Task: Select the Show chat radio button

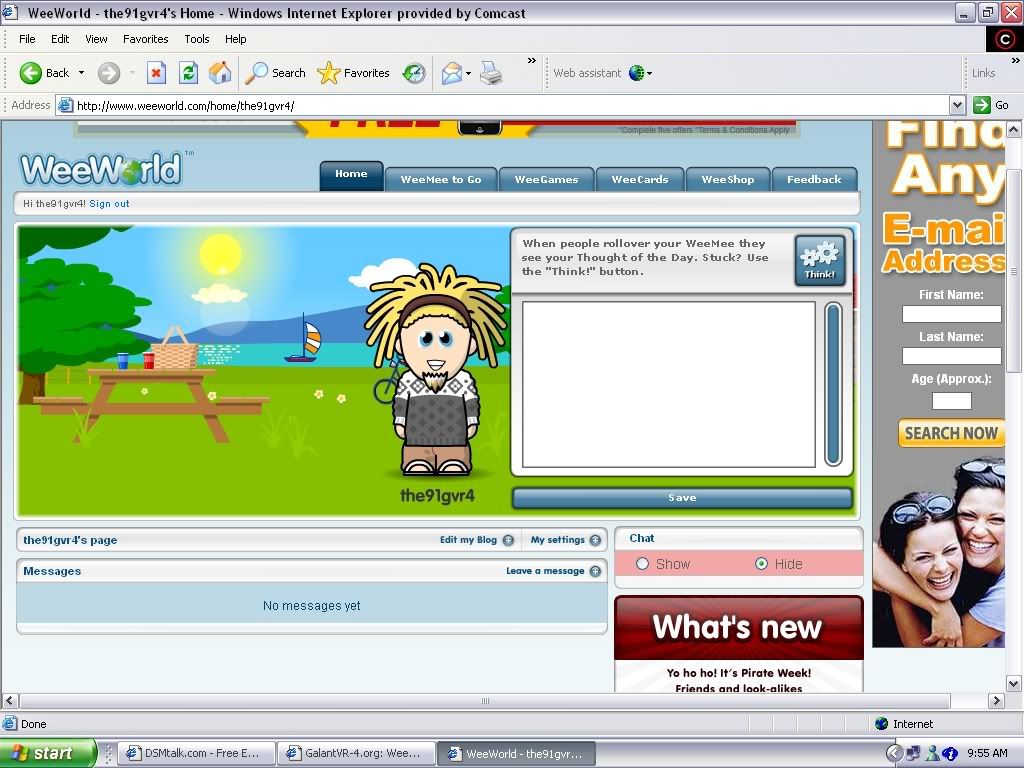Action: (x=643, y=564)
